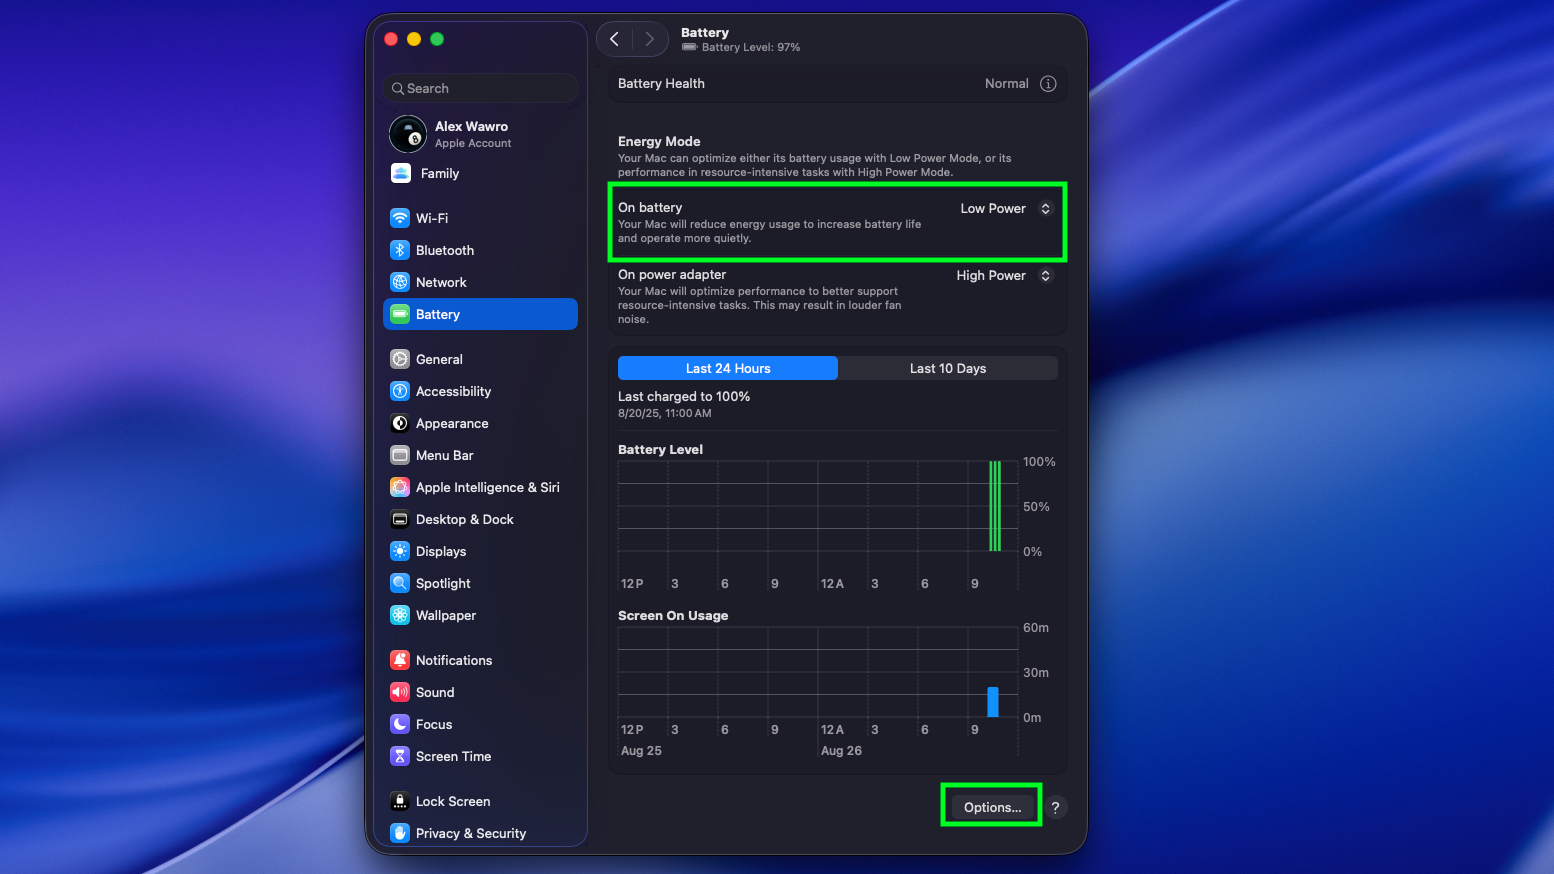1554x874 pixels.
Task: Click the Lock Screen icon
Action: pyautogui.click(x=400, y=801)
